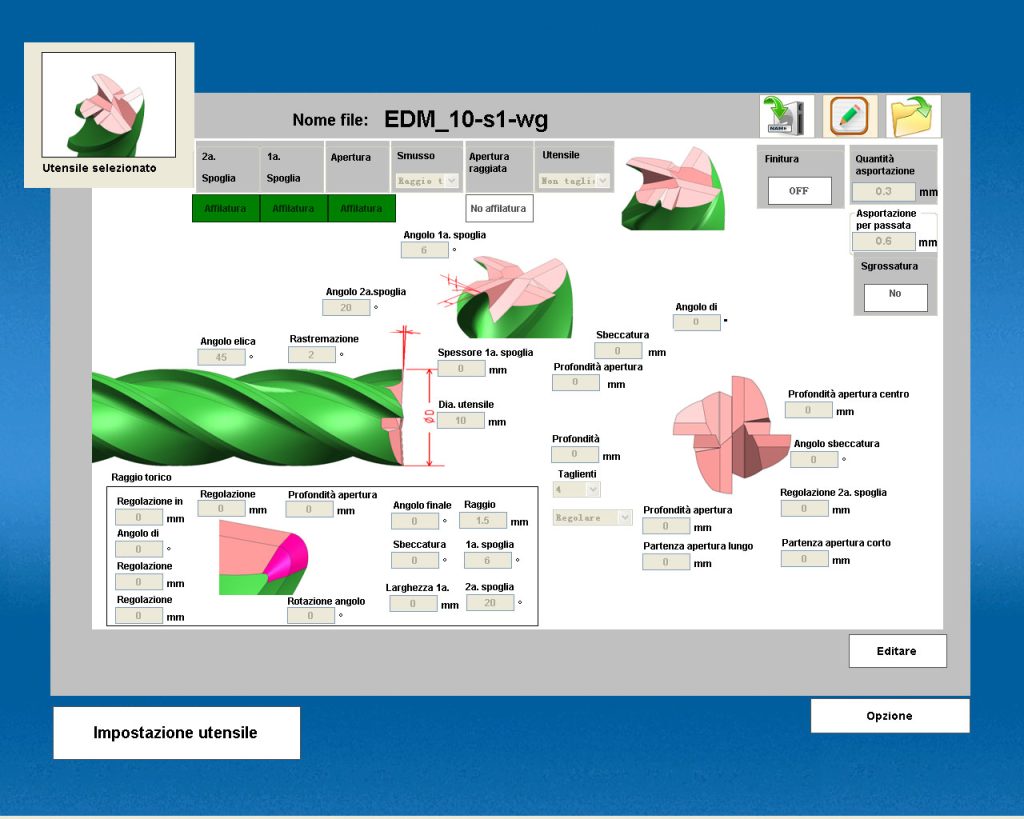The width and height of the screenshot is (1024, 819).
Task: Click the Sbeccatura mm field
Action: [618, 351]
